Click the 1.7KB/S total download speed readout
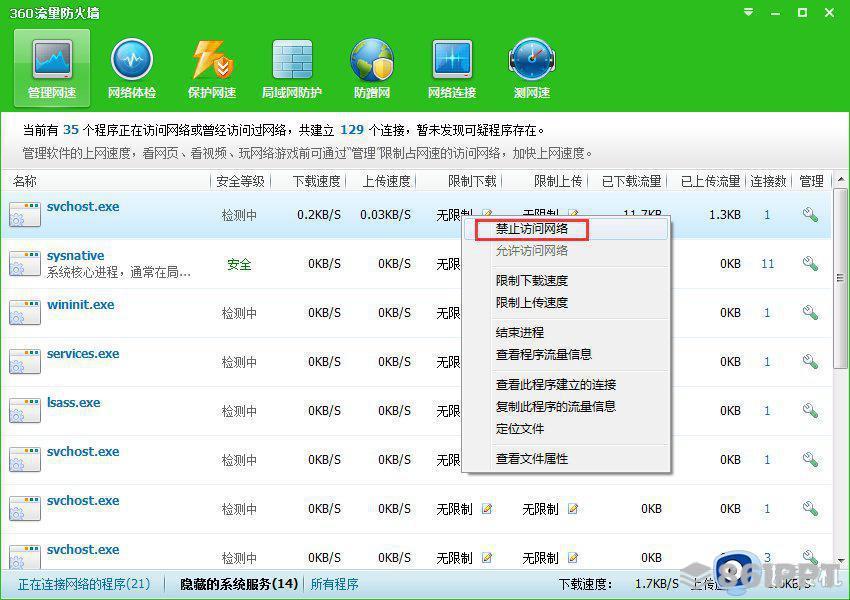Image resolution: width=850 pixels, height=600 pixels. tap(656, 584)
